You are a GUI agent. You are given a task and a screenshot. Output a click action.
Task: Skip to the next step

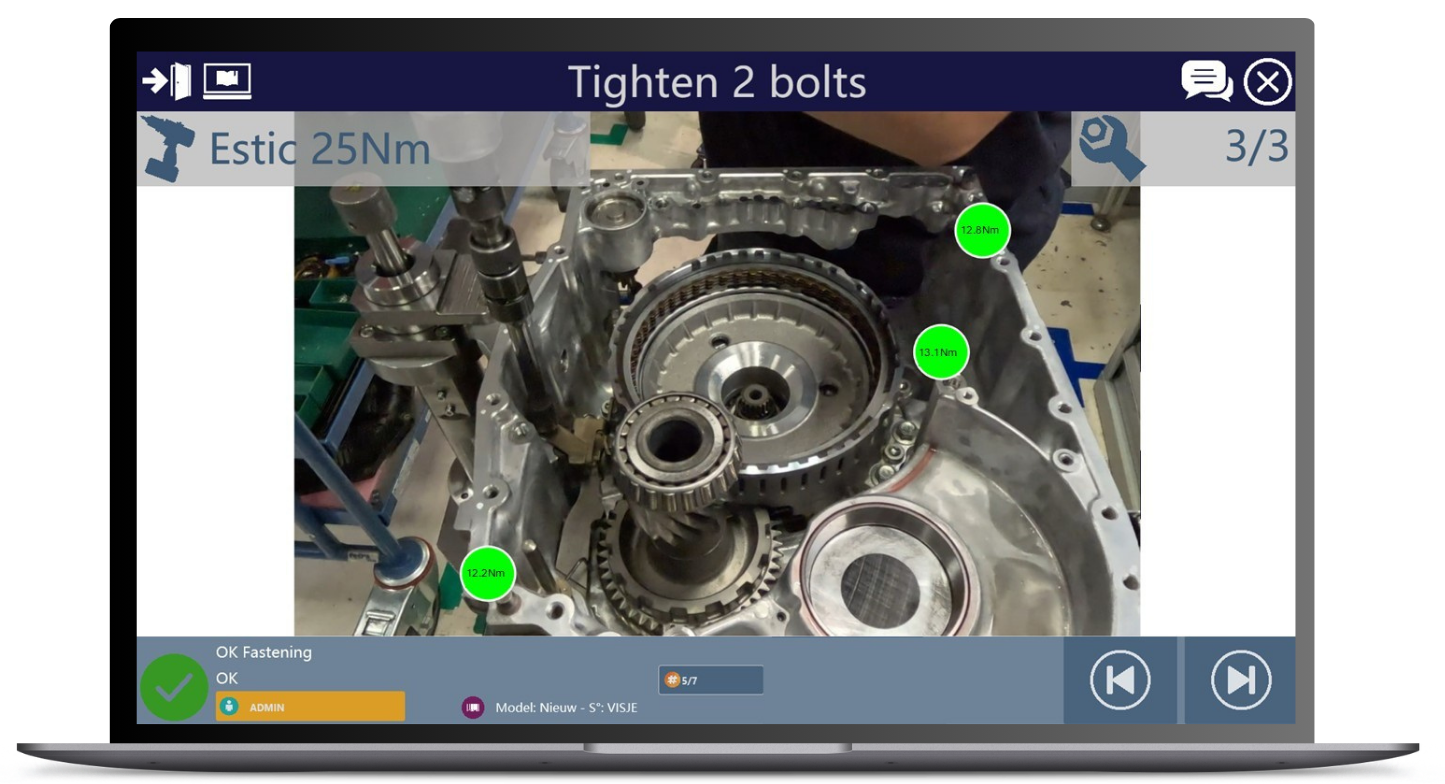tap(1240, 680)
